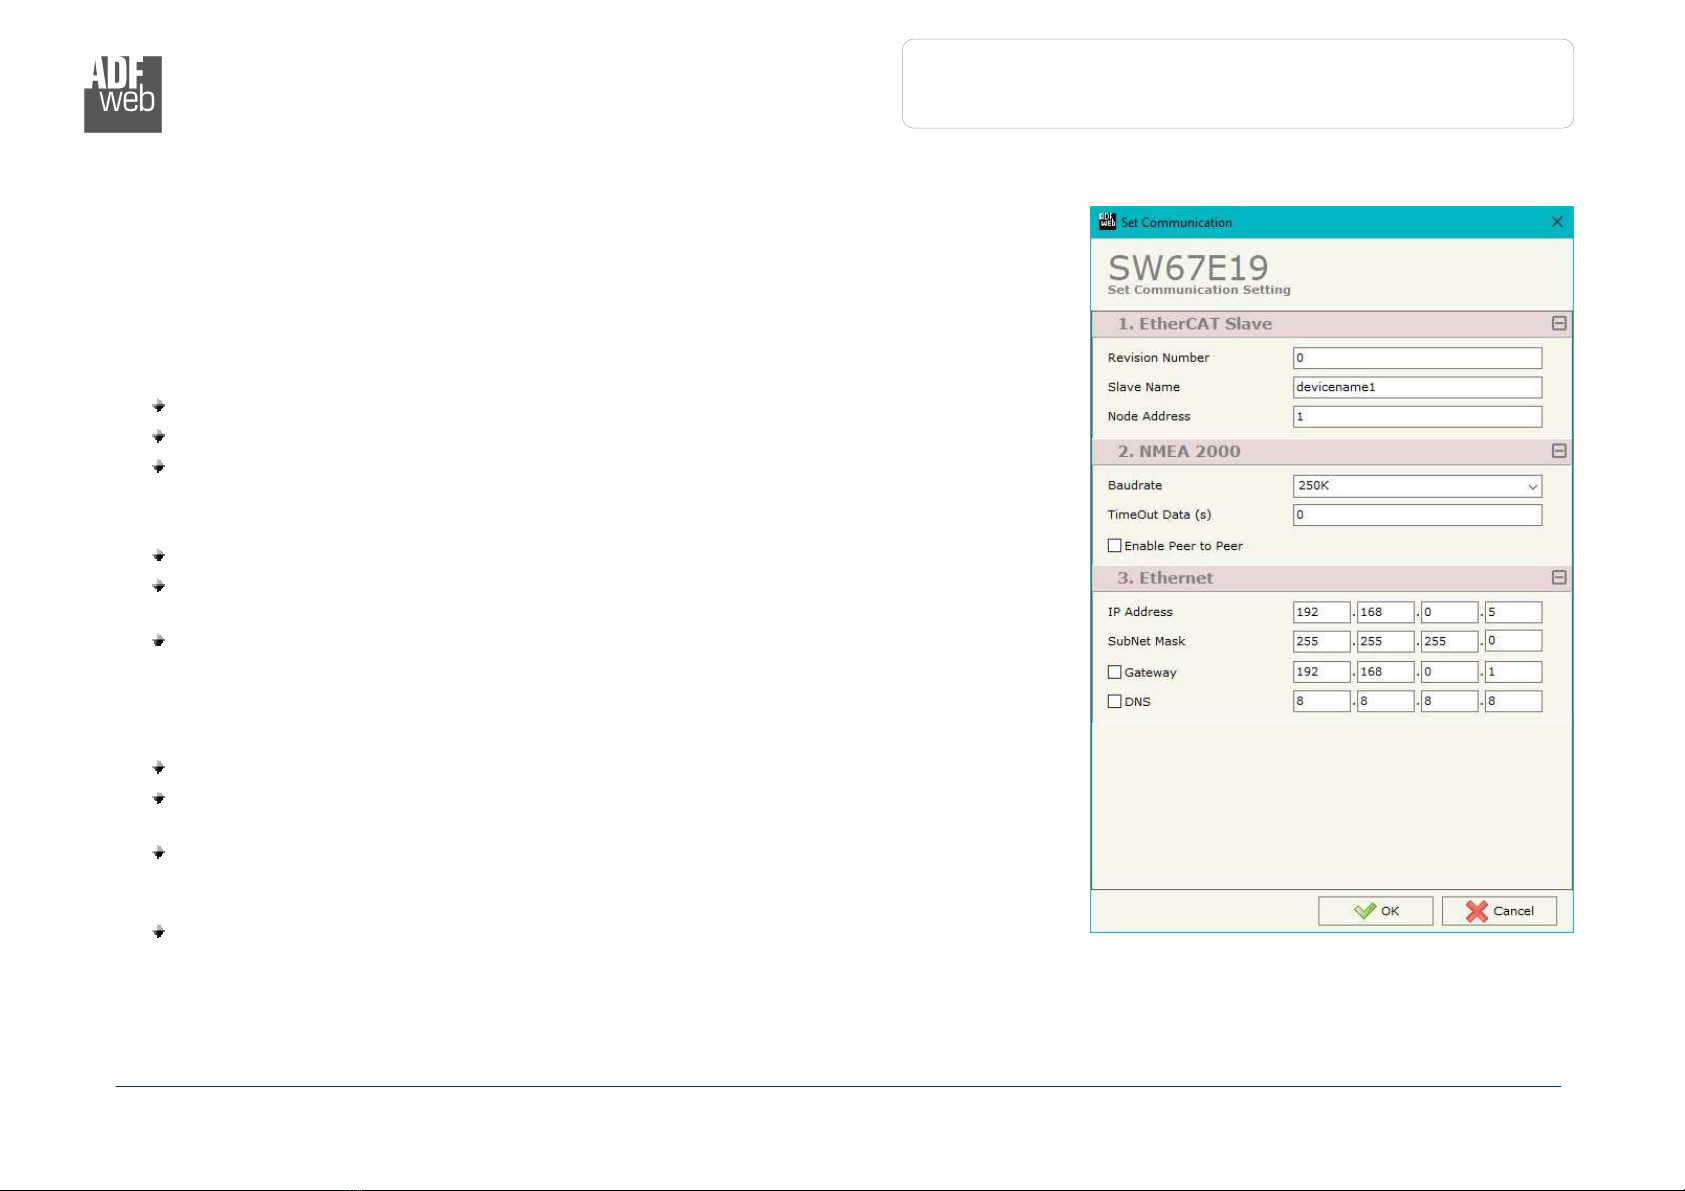This screenshot has height=1191, width=1685.
Task: Click the 2. NMEA 2000 section header
Action: pyautogui.click(x=1331, y=451)
